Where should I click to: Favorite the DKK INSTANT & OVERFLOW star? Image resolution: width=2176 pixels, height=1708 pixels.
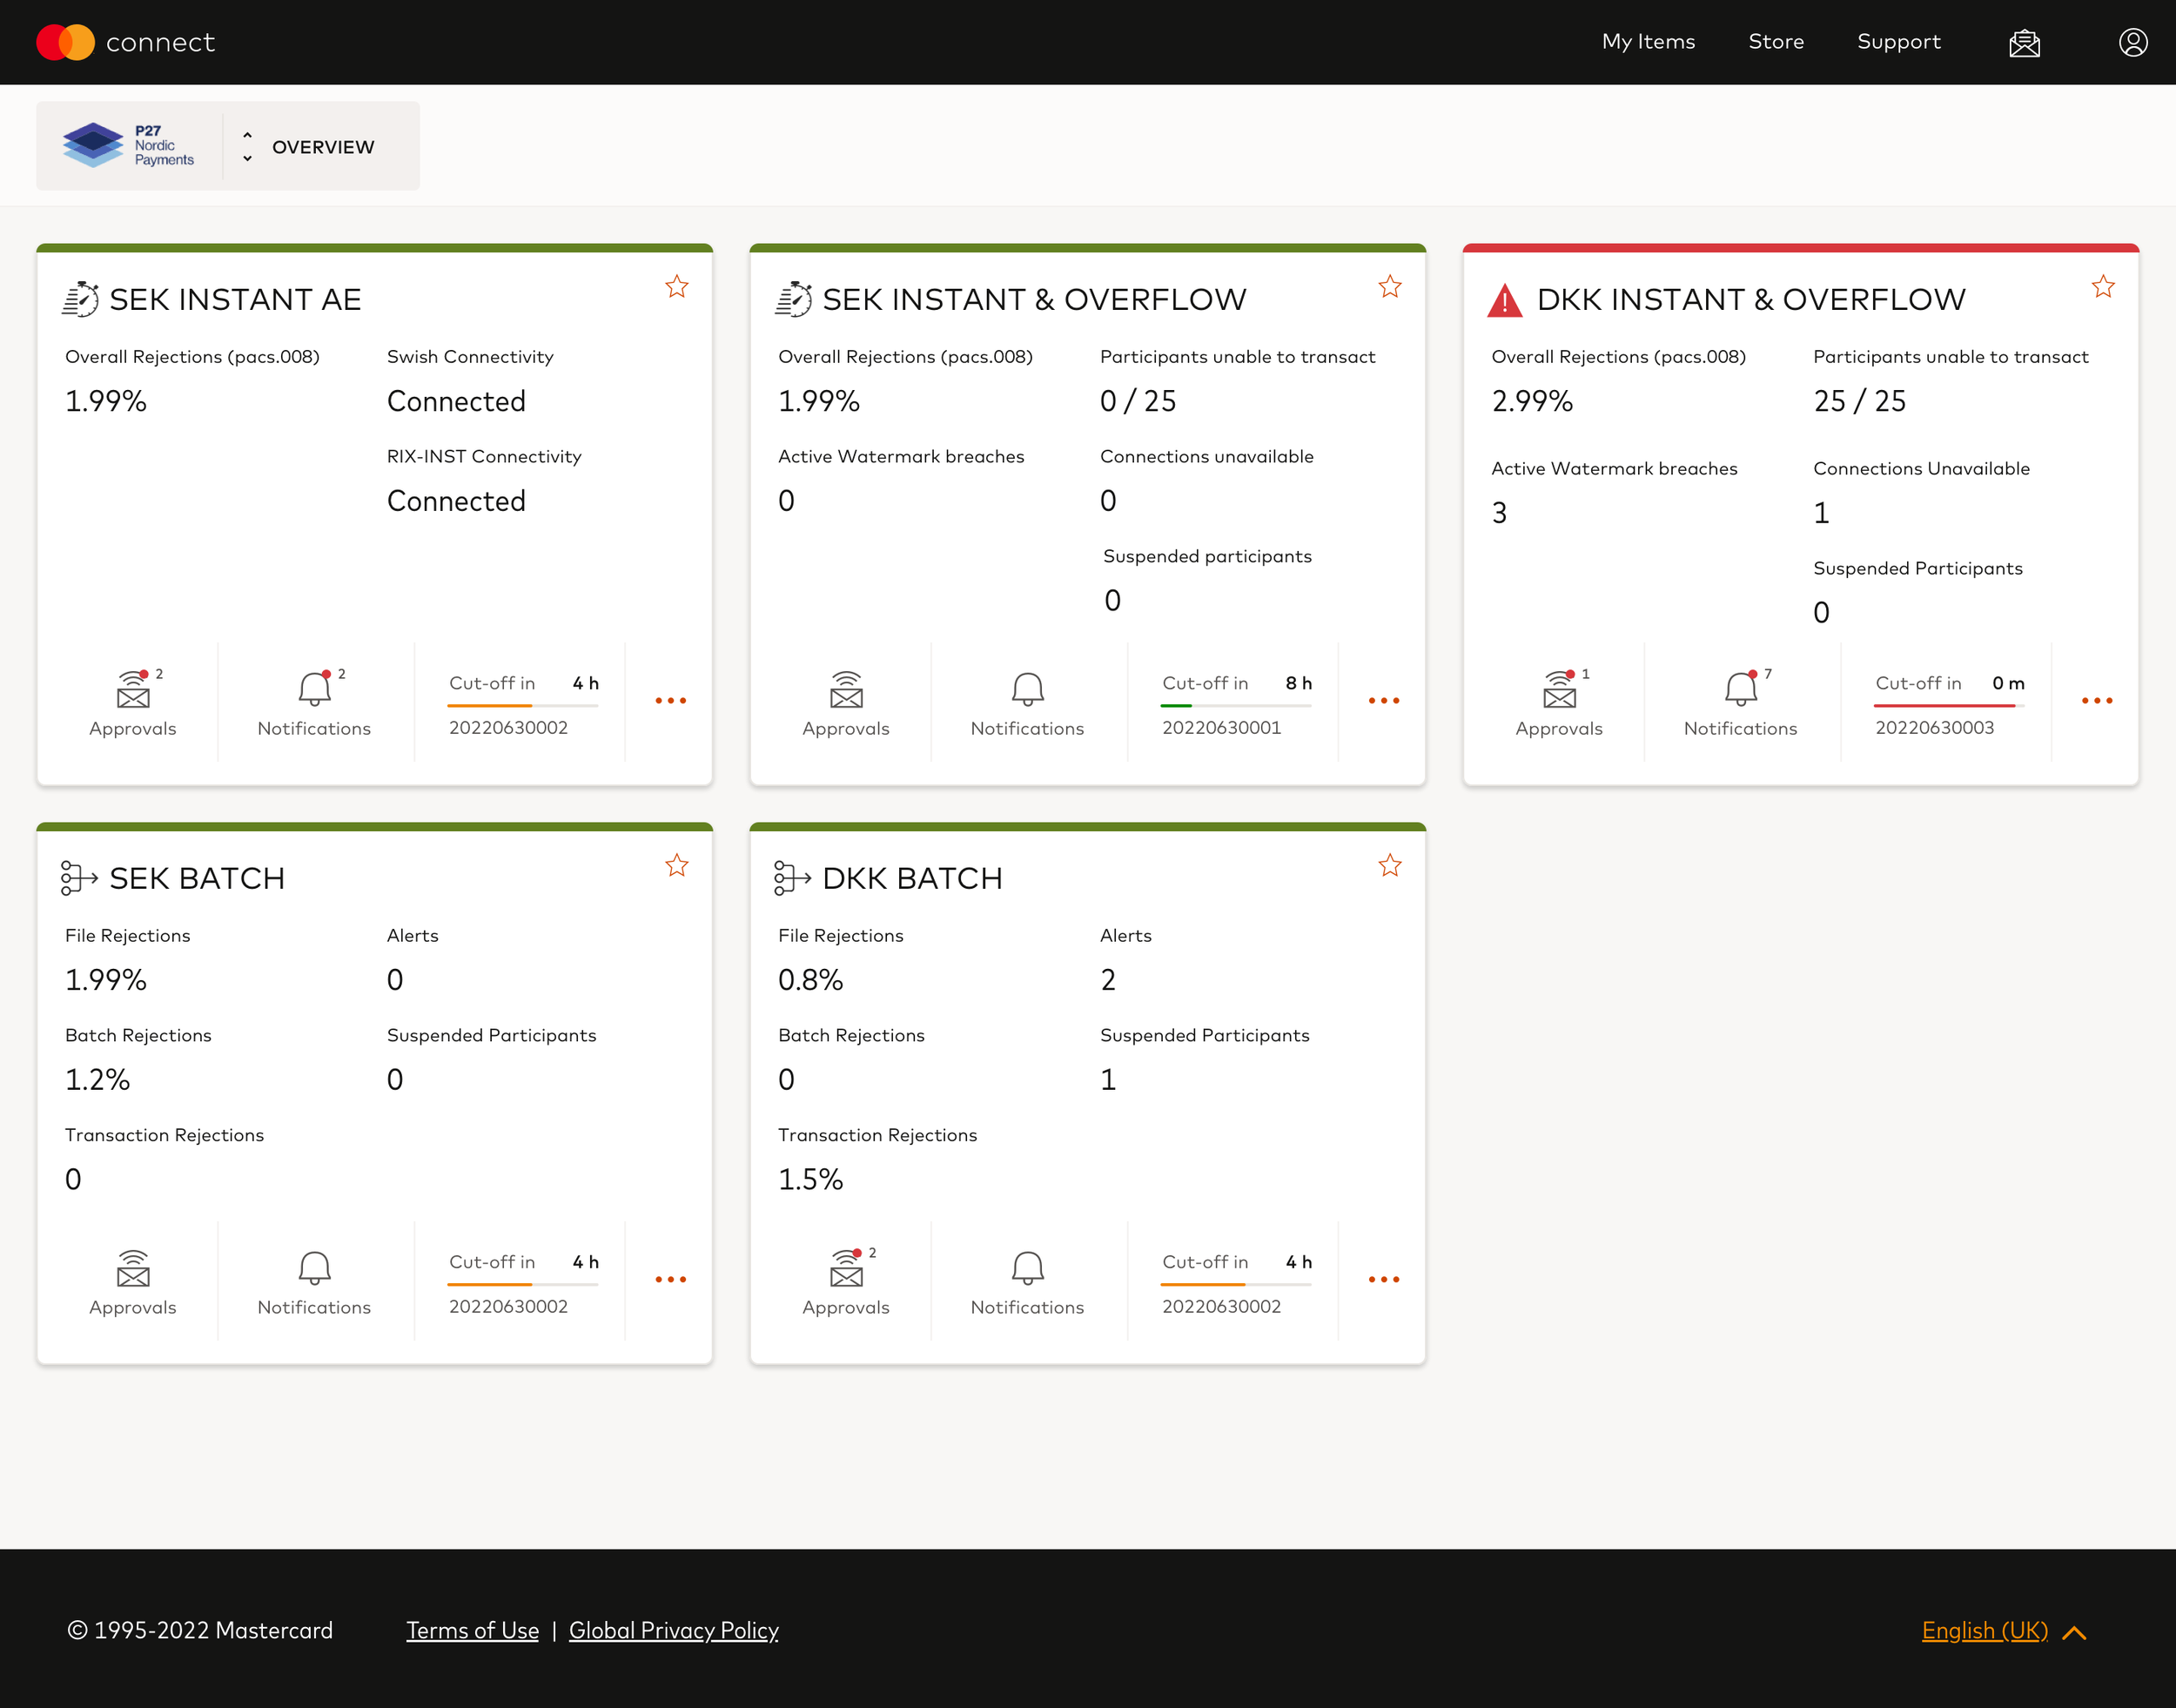tap(2103, 287)
